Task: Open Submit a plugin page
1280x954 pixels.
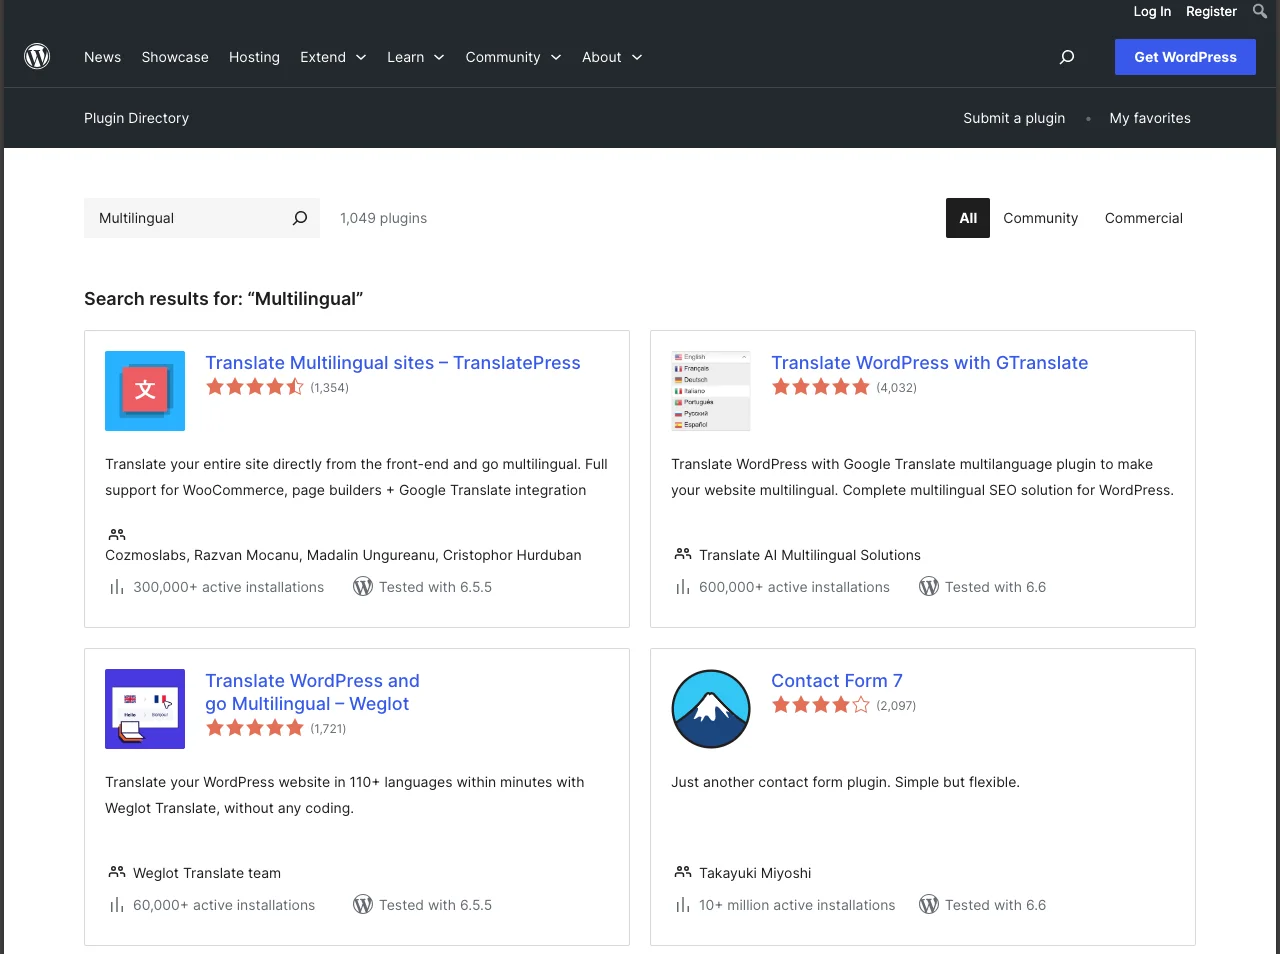Action: (1014, 118)
